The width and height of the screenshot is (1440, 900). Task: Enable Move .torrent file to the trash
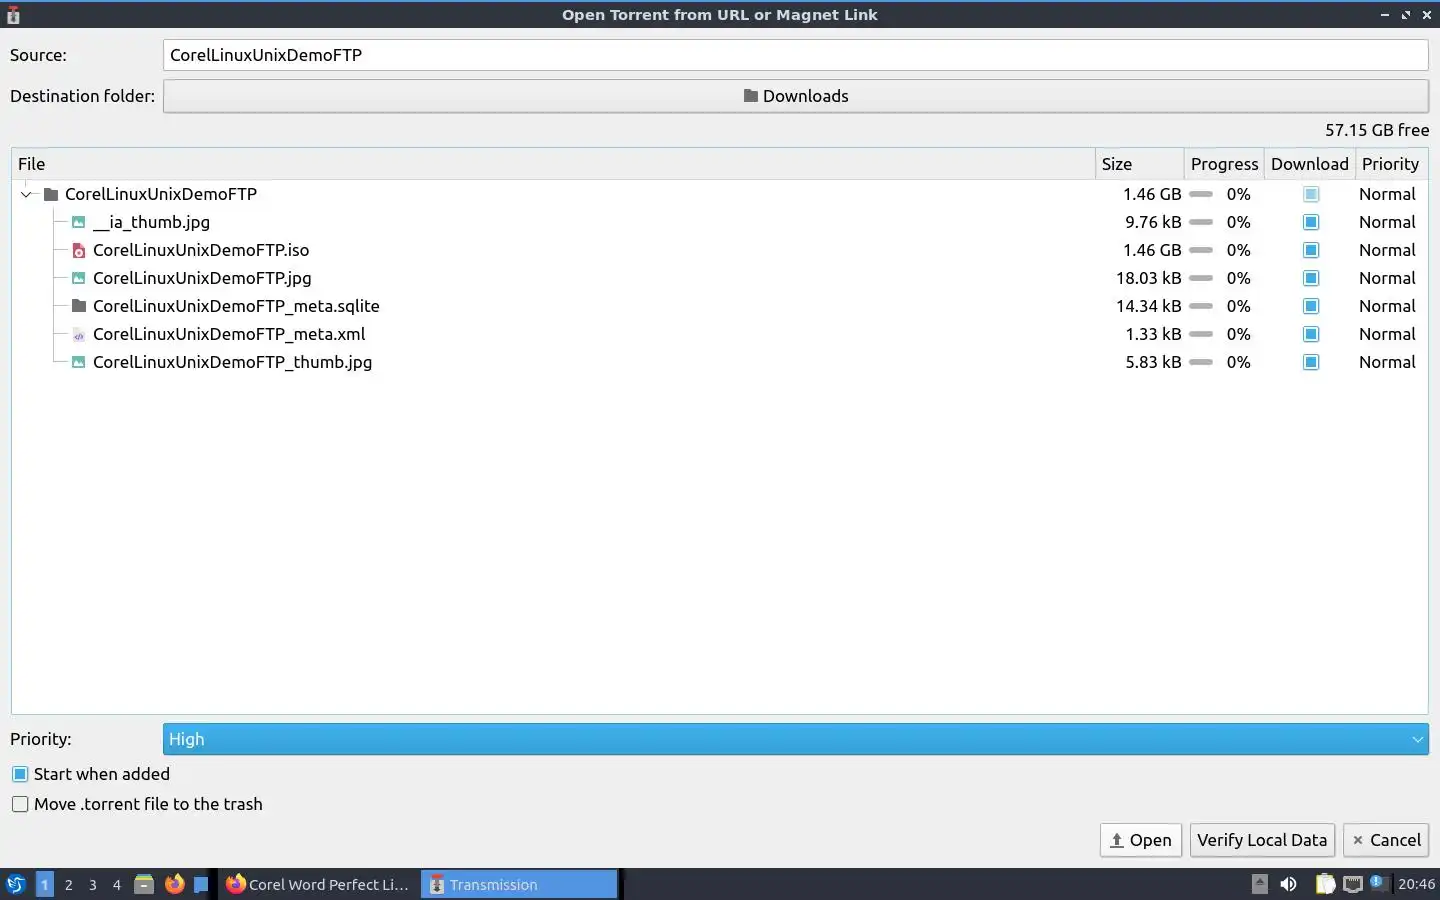[x=20, y=804]
